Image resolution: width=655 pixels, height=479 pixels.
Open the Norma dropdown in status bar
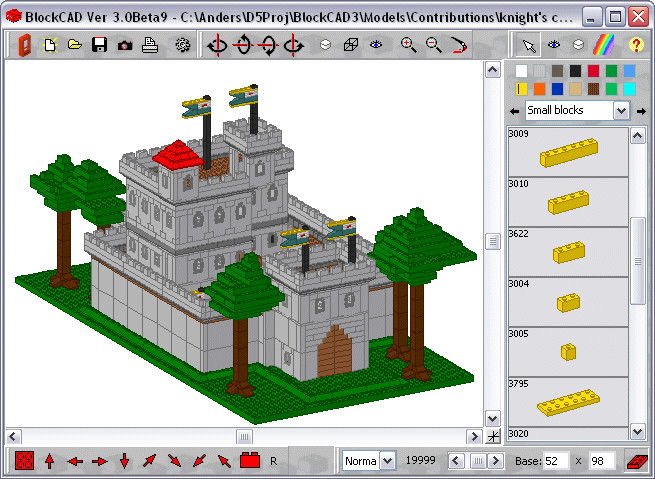coord(388,461)
